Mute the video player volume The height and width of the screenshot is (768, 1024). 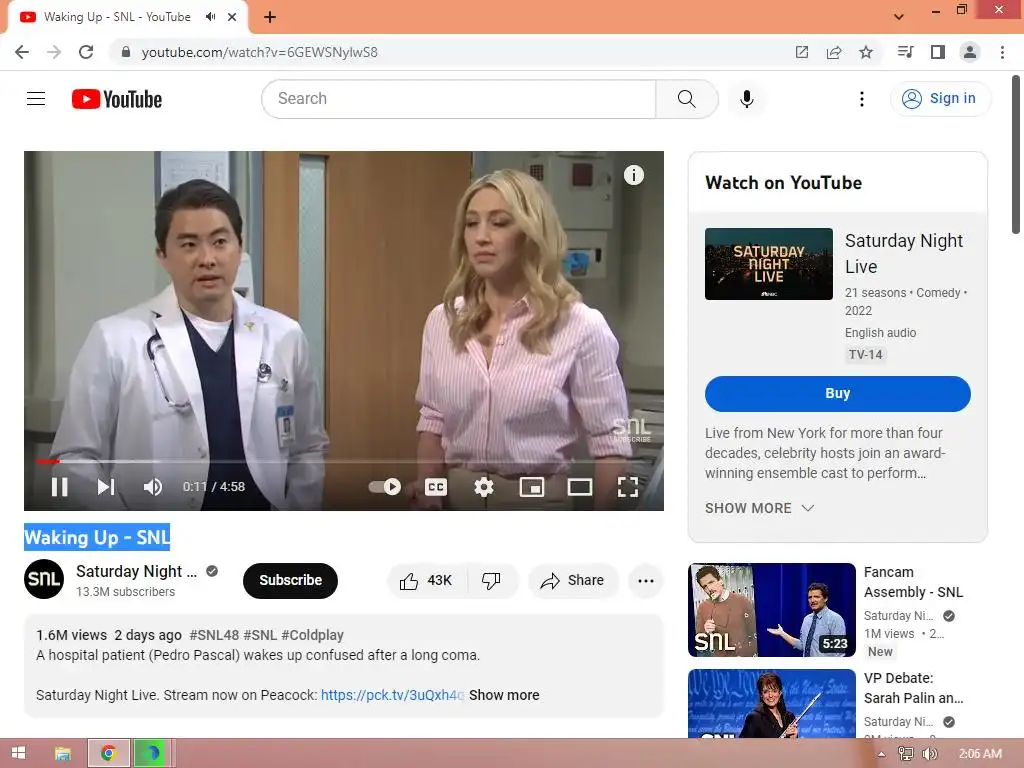coord(153,487)
